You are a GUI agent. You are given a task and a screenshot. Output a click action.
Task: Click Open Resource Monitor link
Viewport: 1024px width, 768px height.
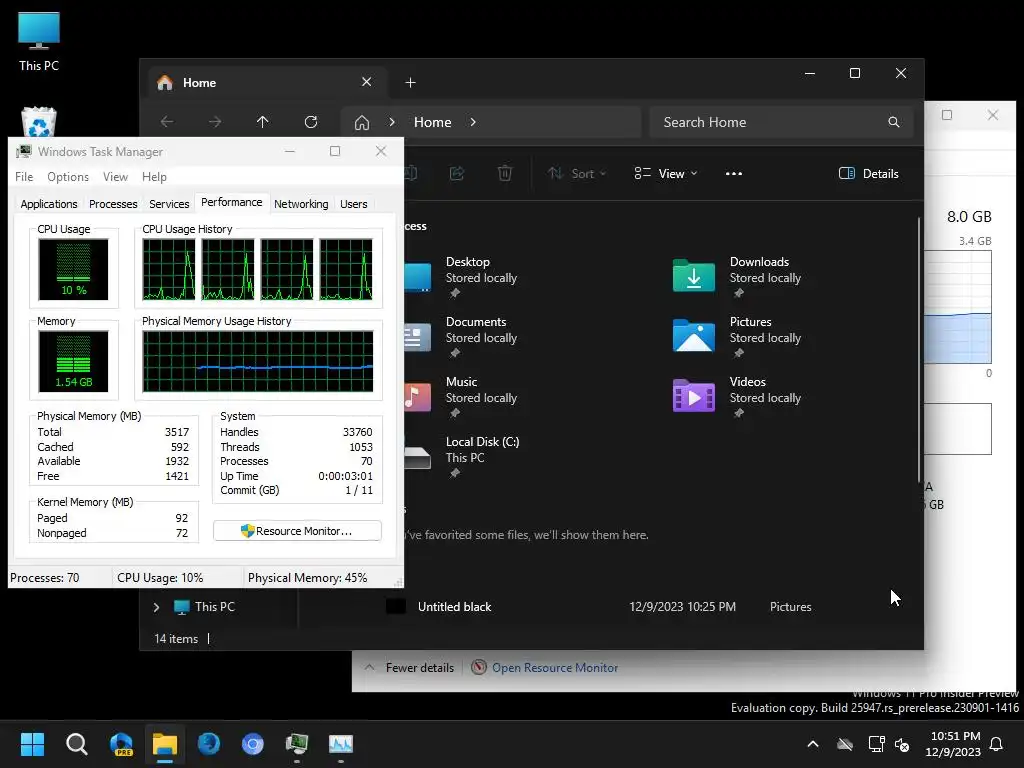[554, 667]
